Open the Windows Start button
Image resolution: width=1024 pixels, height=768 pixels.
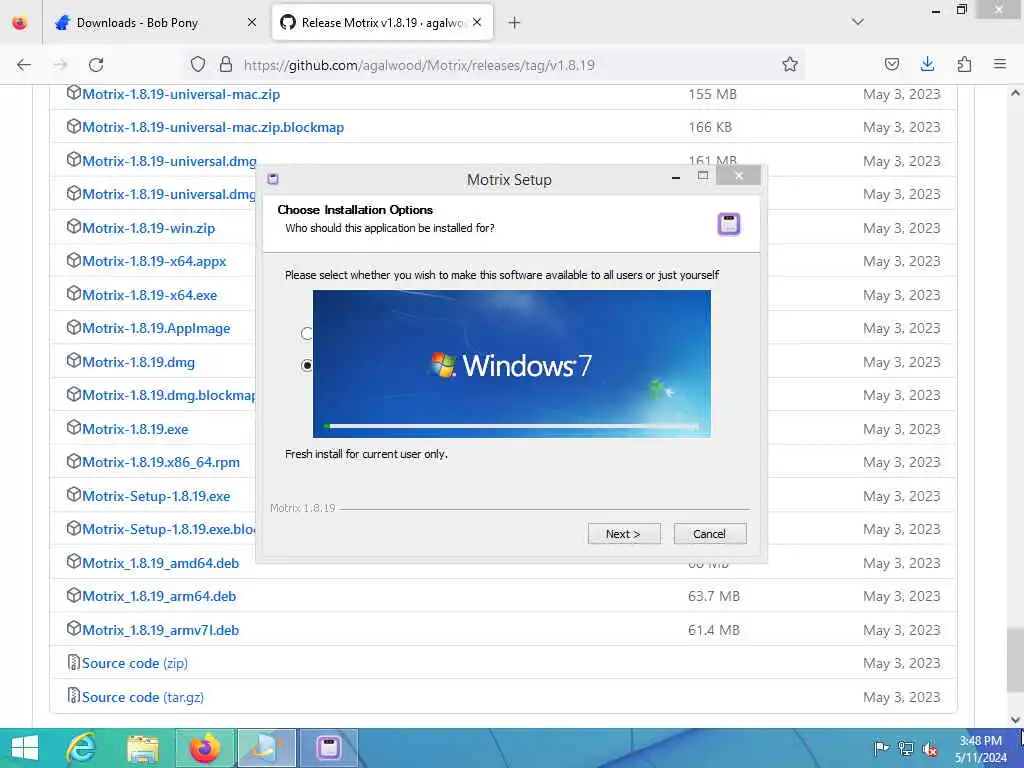(25, 748)
